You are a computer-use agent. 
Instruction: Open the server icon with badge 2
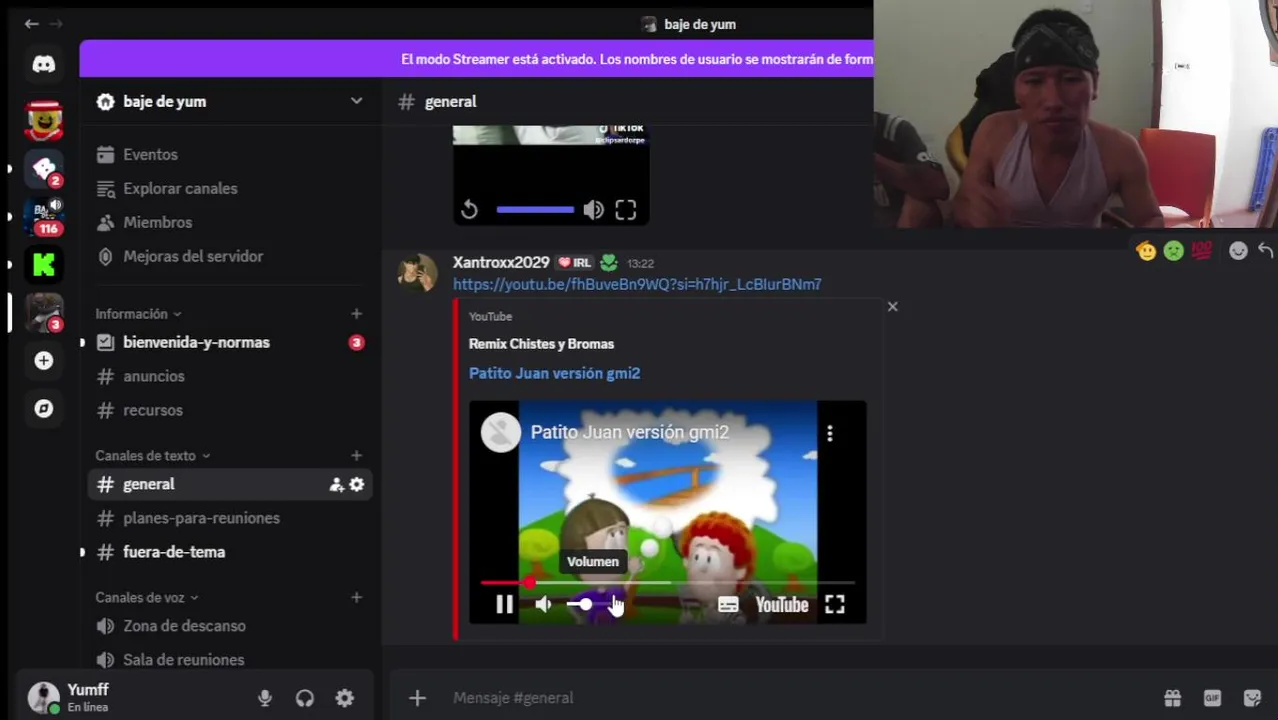tap(43, 170)
